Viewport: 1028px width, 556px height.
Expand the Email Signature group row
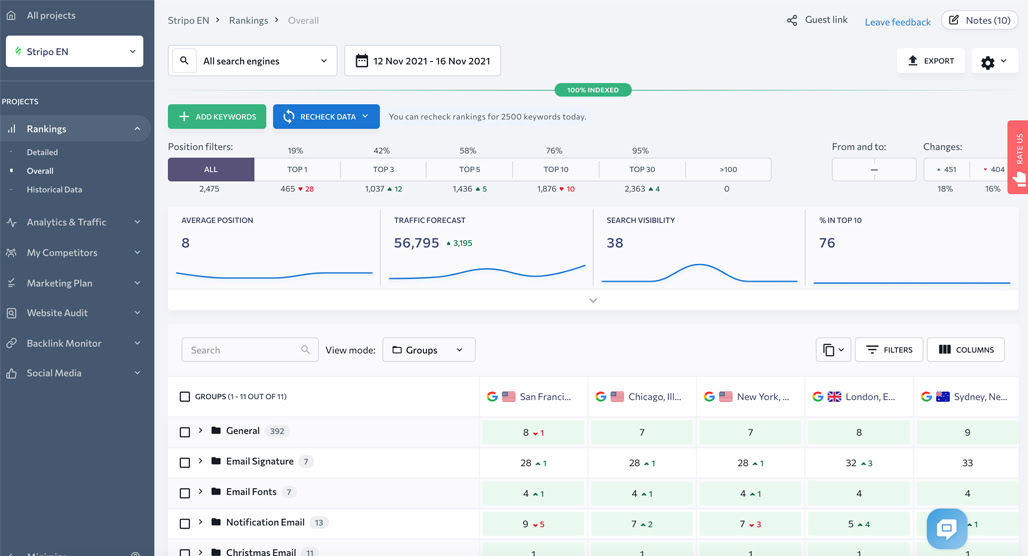201,462
